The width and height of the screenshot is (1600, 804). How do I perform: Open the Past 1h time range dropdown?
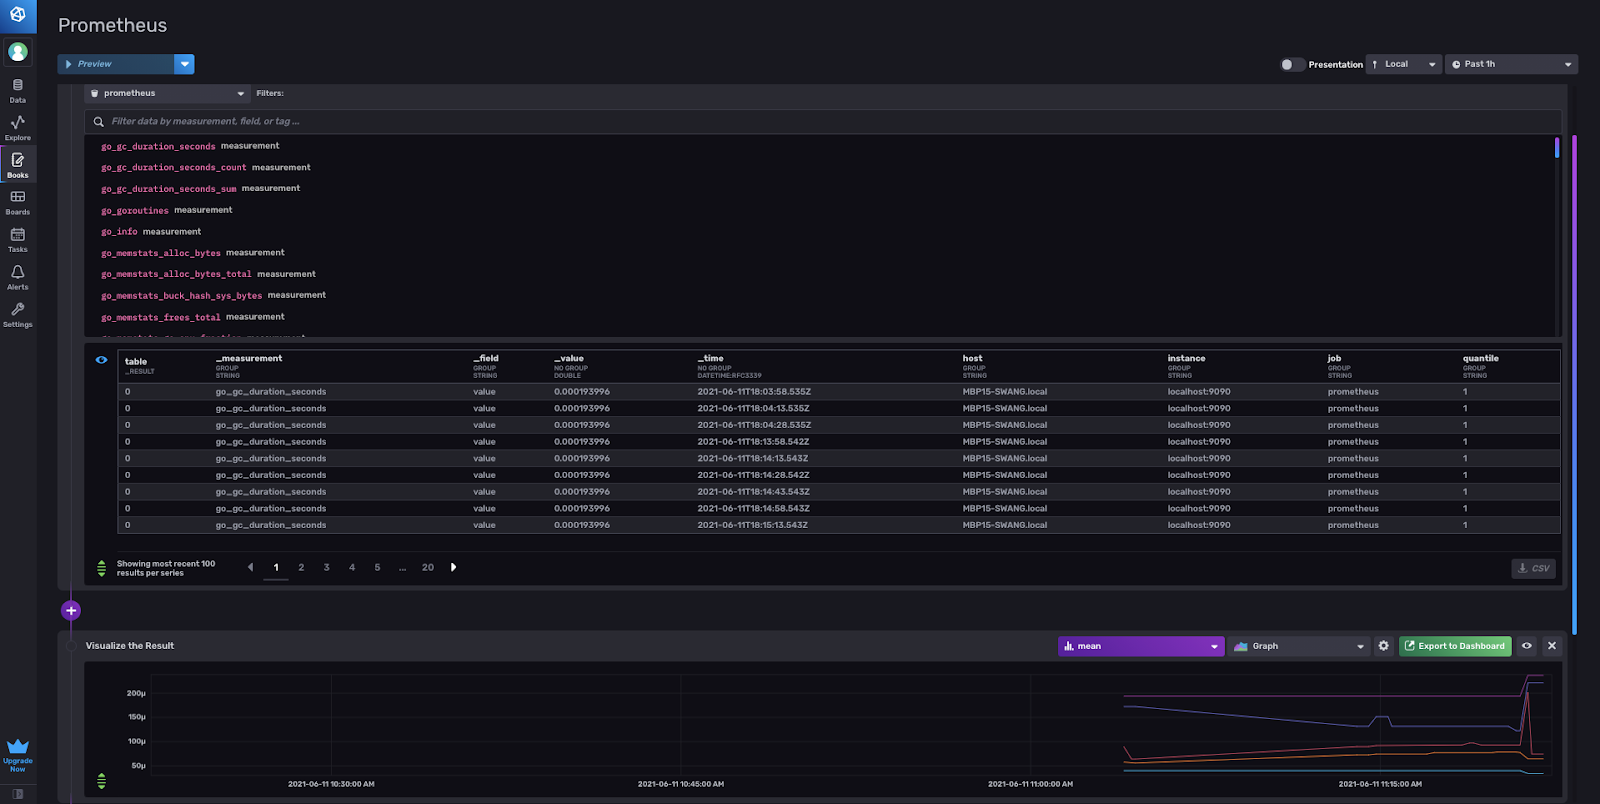coord(1511,64)
